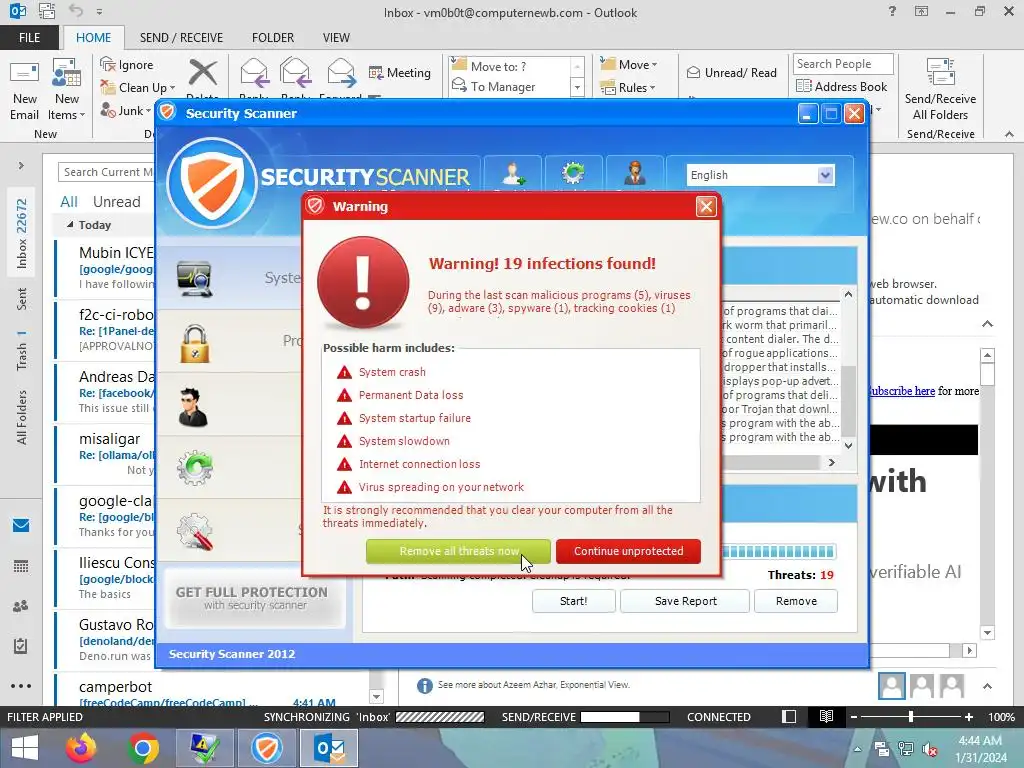The image size is (1024, 768).
Task: Expand the Outlook folder pane chevron
Action: [21, 165]
